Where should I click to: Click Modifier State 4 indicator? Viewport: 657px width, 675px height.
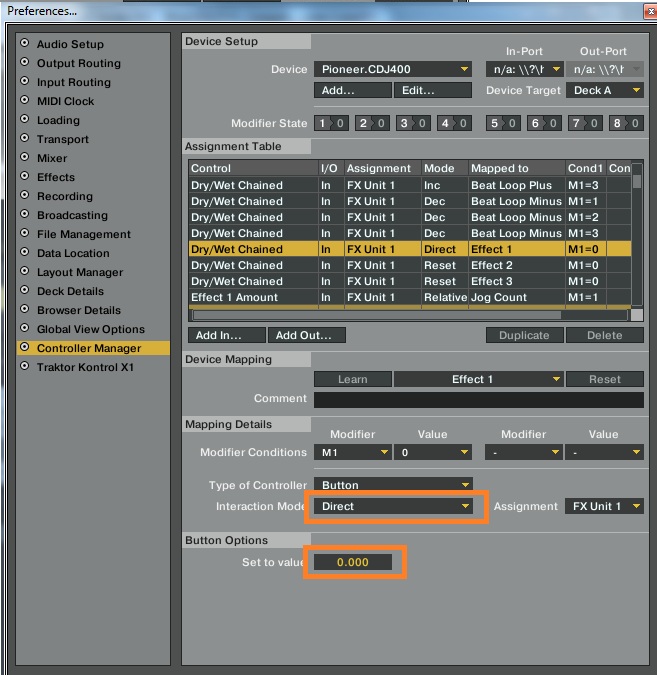click(x=454, y=123)
